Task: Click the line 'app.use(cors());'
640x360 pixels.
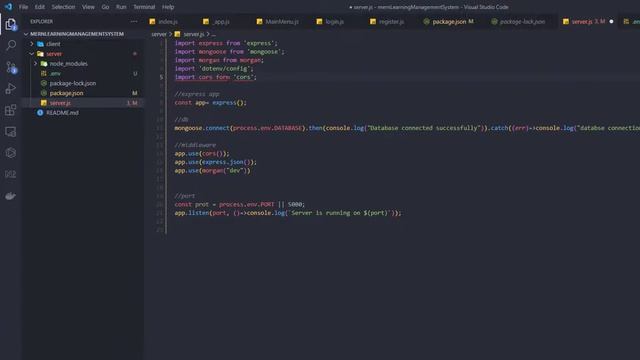Action: [202, 153]
